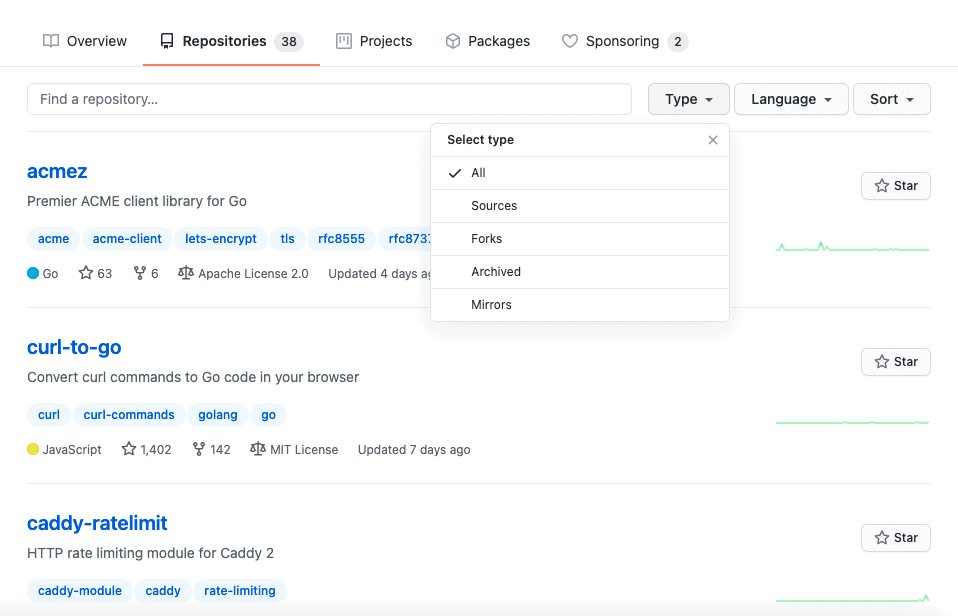958x616 pixels.
Task: Open the Packages tab
Action: (x=488, y=41)
